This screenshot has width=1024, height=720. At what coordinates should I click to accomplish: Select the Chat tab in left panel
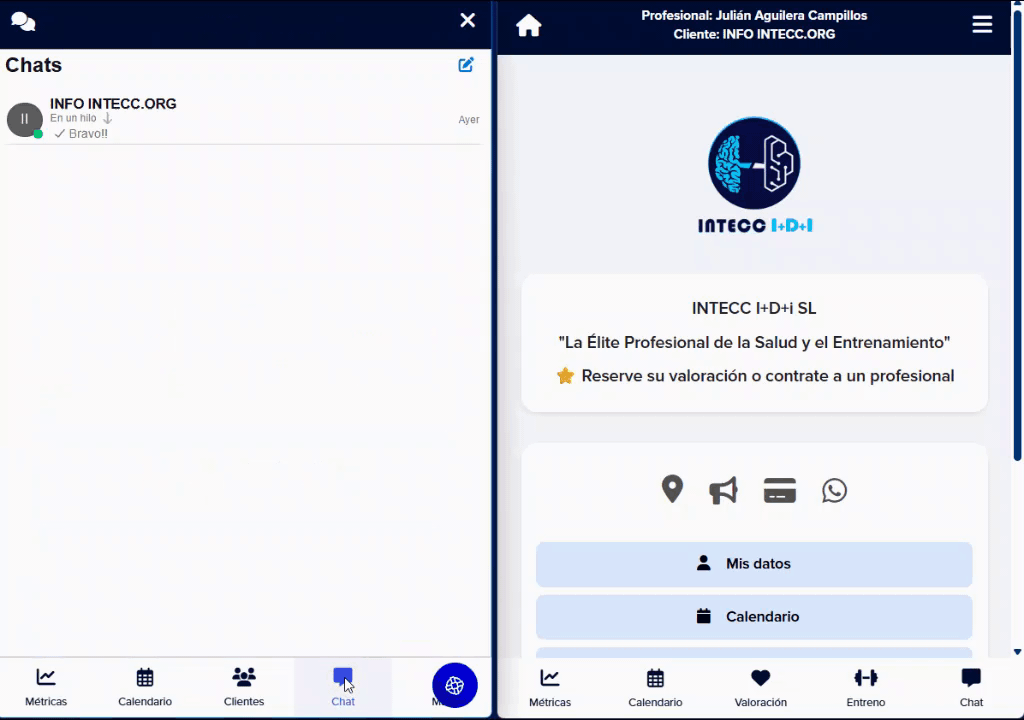[x=343, y=687]
